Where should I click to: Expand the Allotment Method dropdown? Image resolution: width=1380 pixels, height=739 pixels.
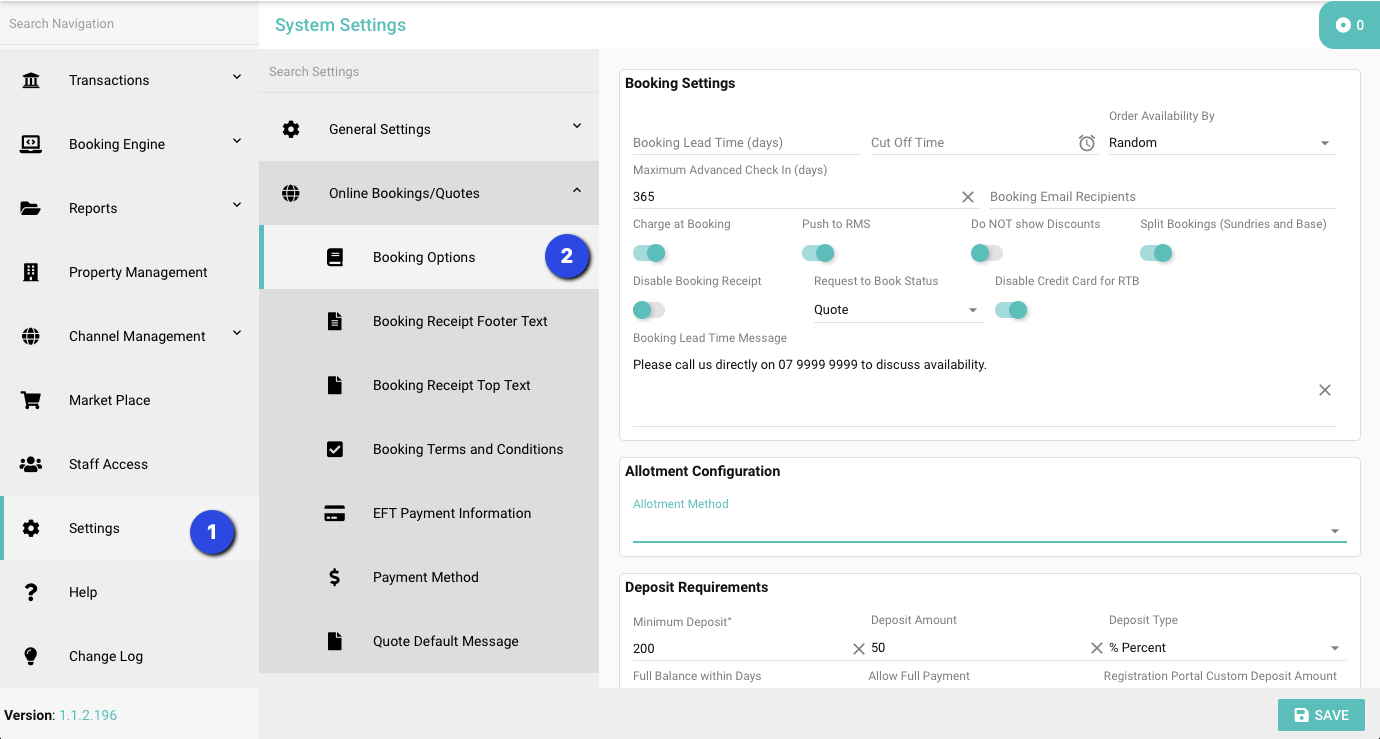point(988,530)
